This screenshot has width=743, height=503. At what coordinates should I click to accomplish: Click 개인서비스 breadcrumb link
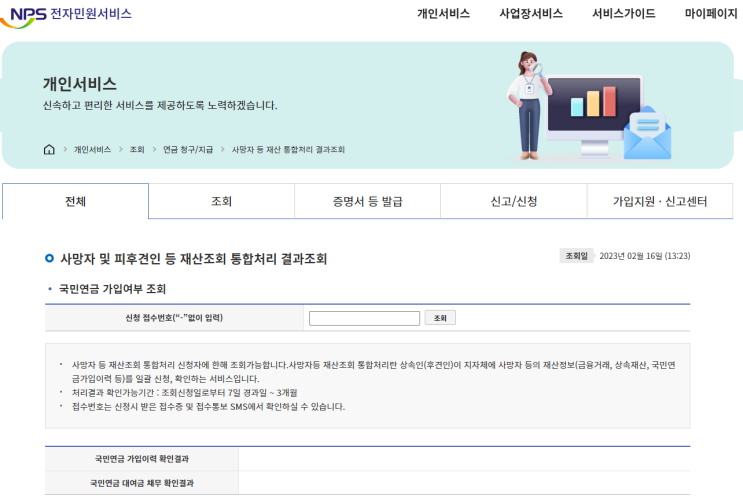(x=92, y=150)
